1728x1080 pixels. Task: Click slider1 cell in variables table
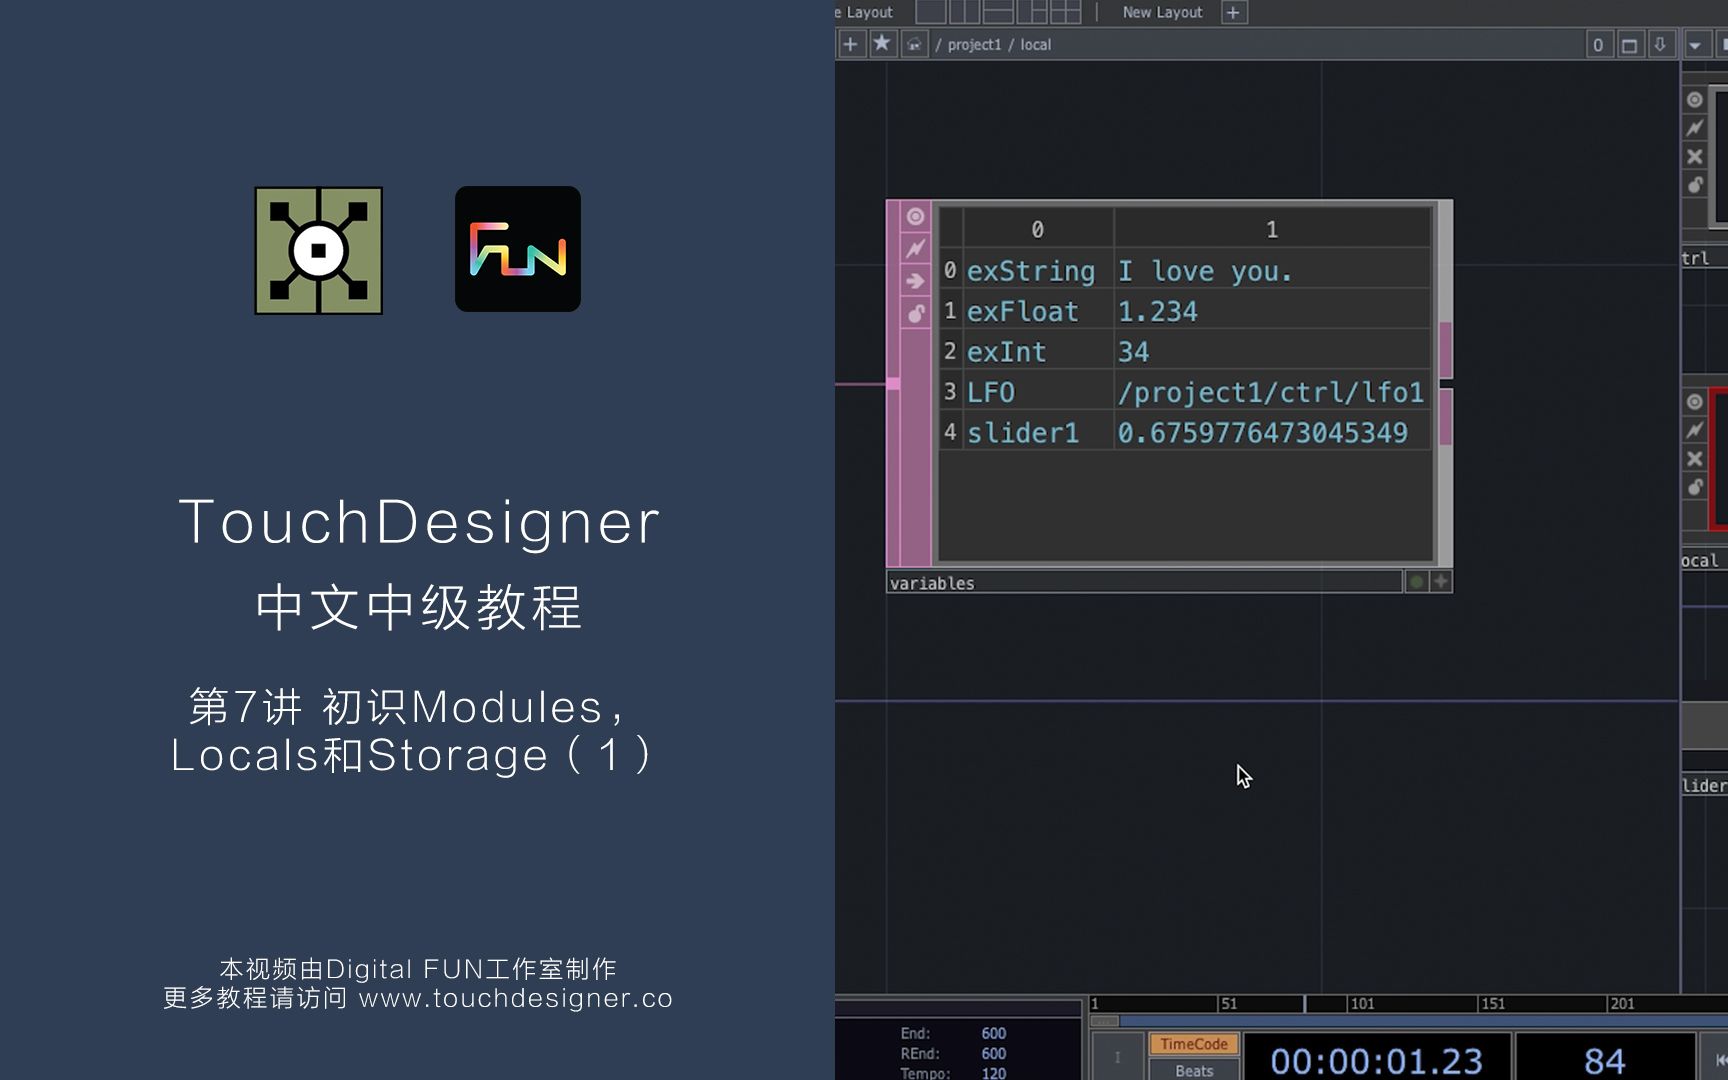[x=1037, y=432]
